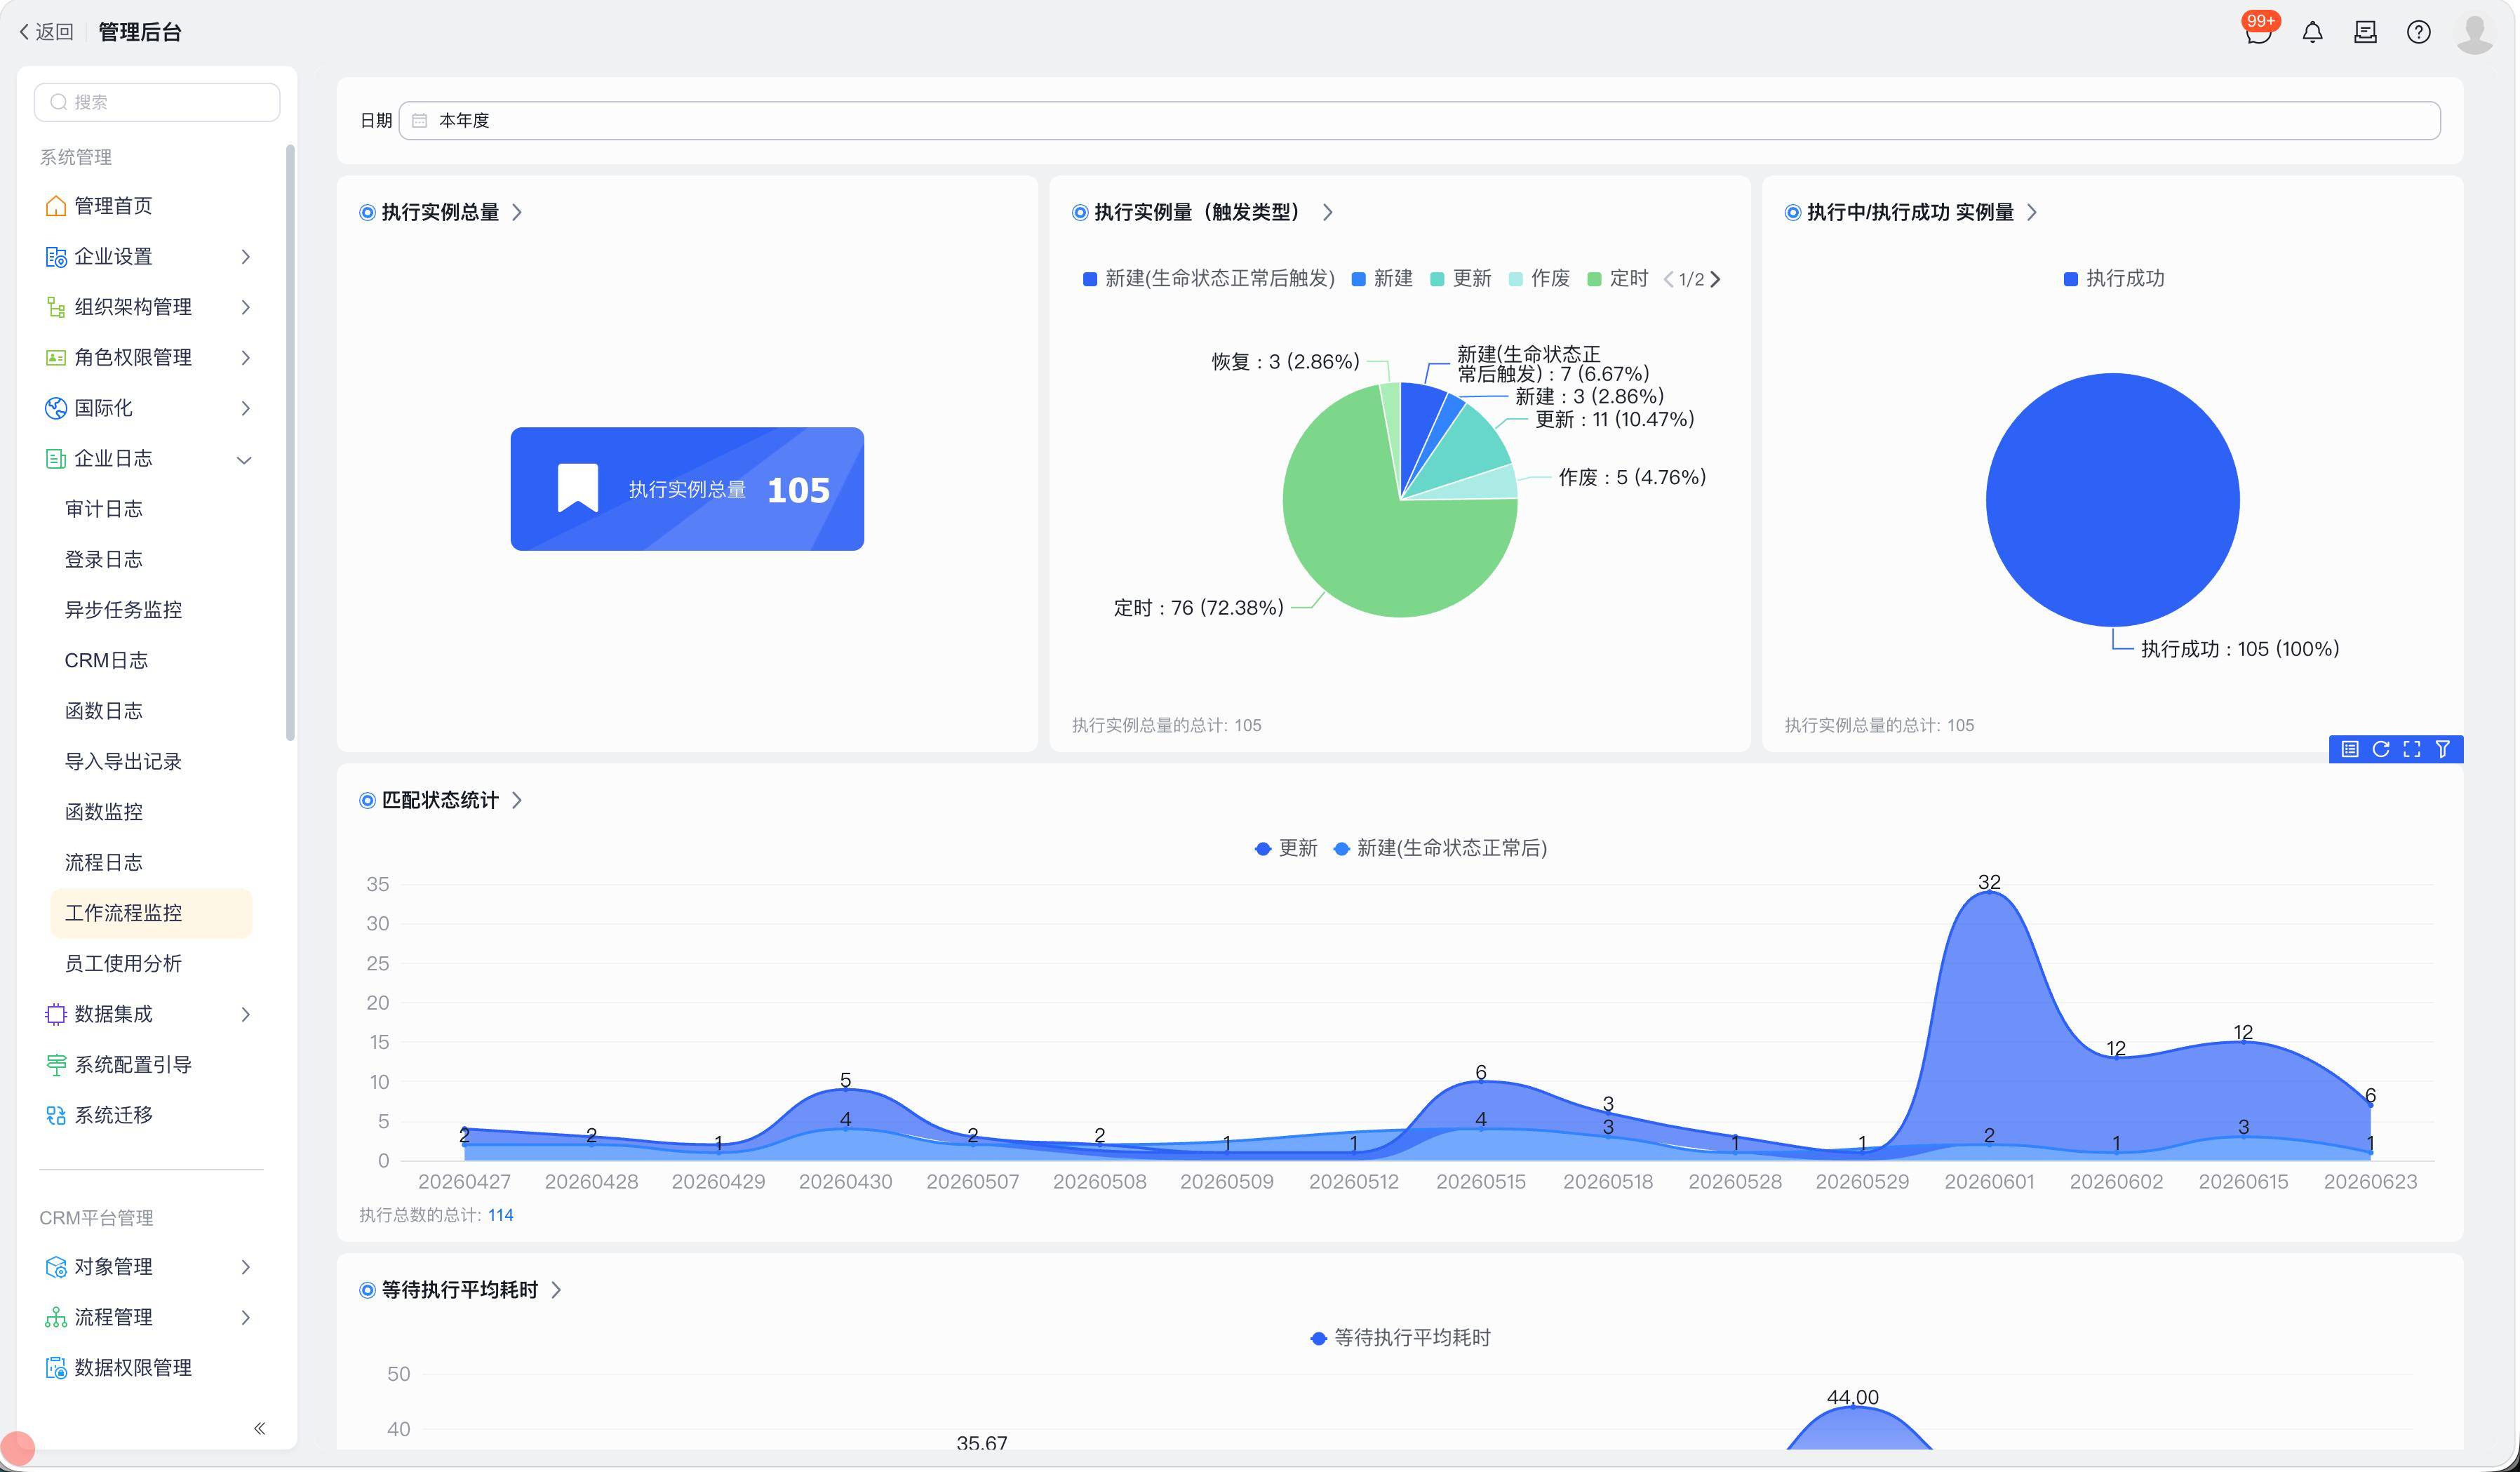The image size is (2520, 1472).
Task: Collapse the sidebar with double-arrow icon
Action: (x=260, y=1428)
